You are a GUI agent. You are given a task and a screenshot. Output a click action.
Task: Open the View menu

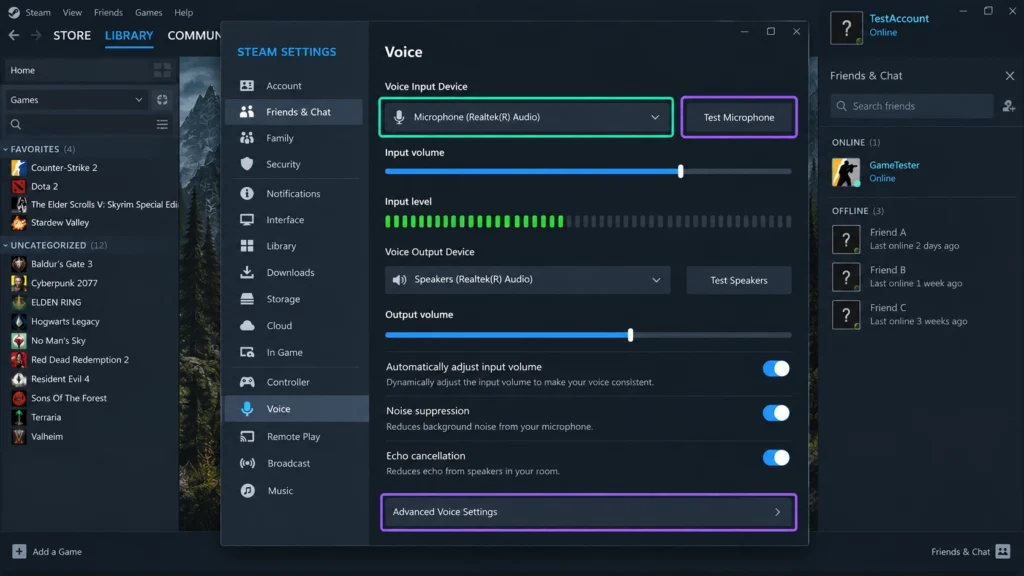pyautogui.click(x=72, y=12)
